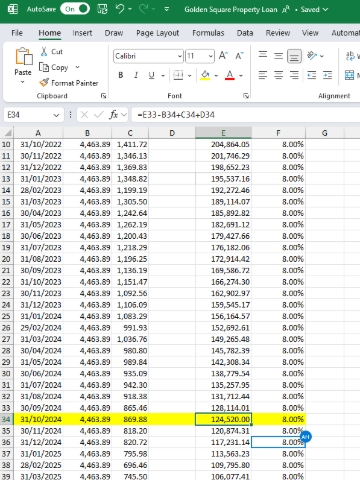Screen dimensions: 360x480
Task: Click into the formula bar
Action: pos(246,115)
